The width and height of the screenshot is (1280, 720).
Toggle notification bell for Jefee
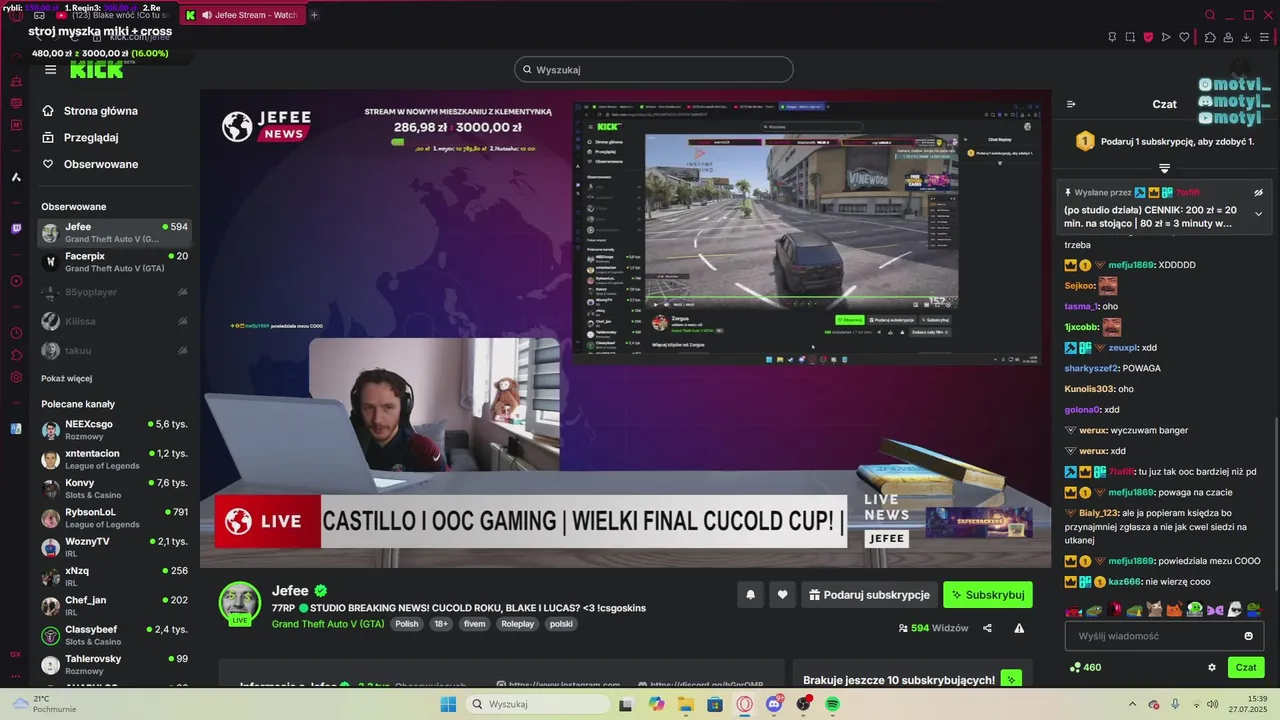pos(750,595)
